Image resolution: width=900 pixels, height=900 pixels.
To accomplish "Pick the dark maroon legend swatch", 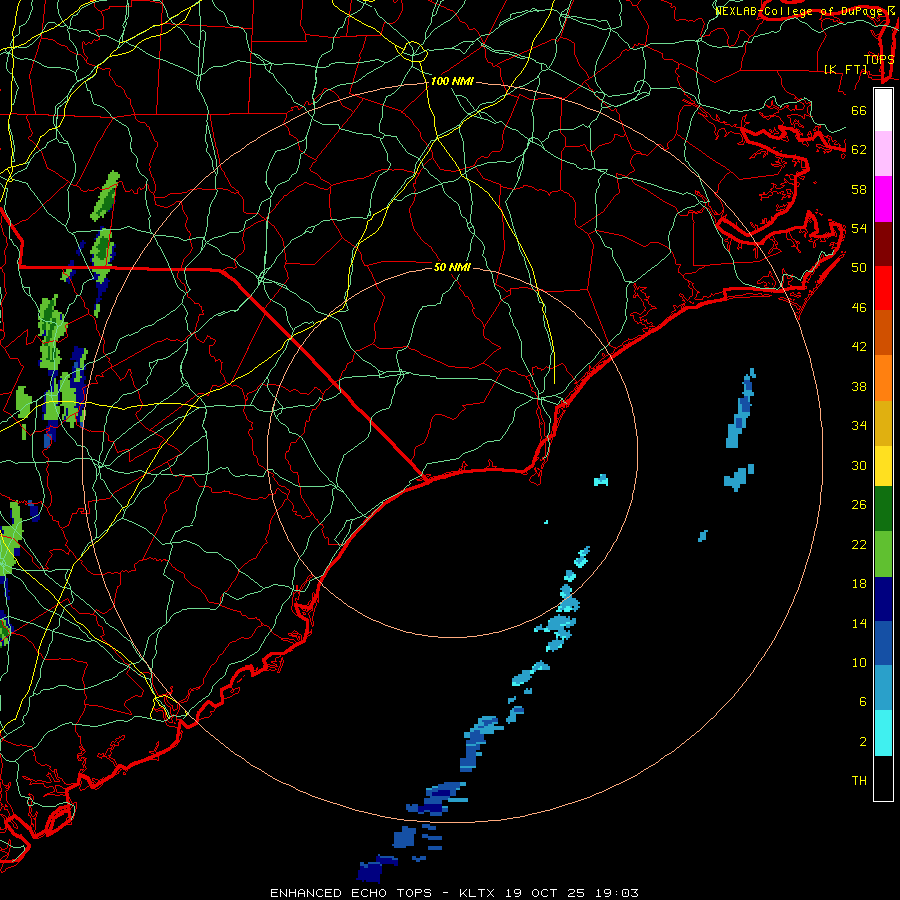I will pos(883,244).
